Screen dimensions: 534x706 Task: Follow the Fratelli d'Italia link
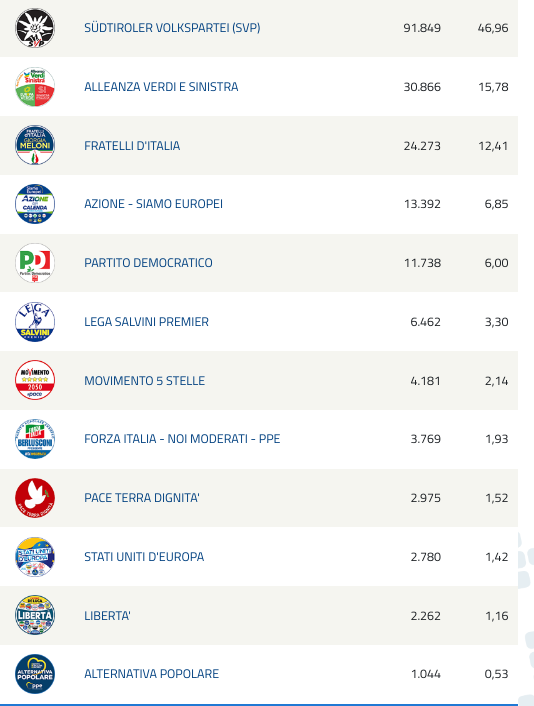click(x=132, y=145)
